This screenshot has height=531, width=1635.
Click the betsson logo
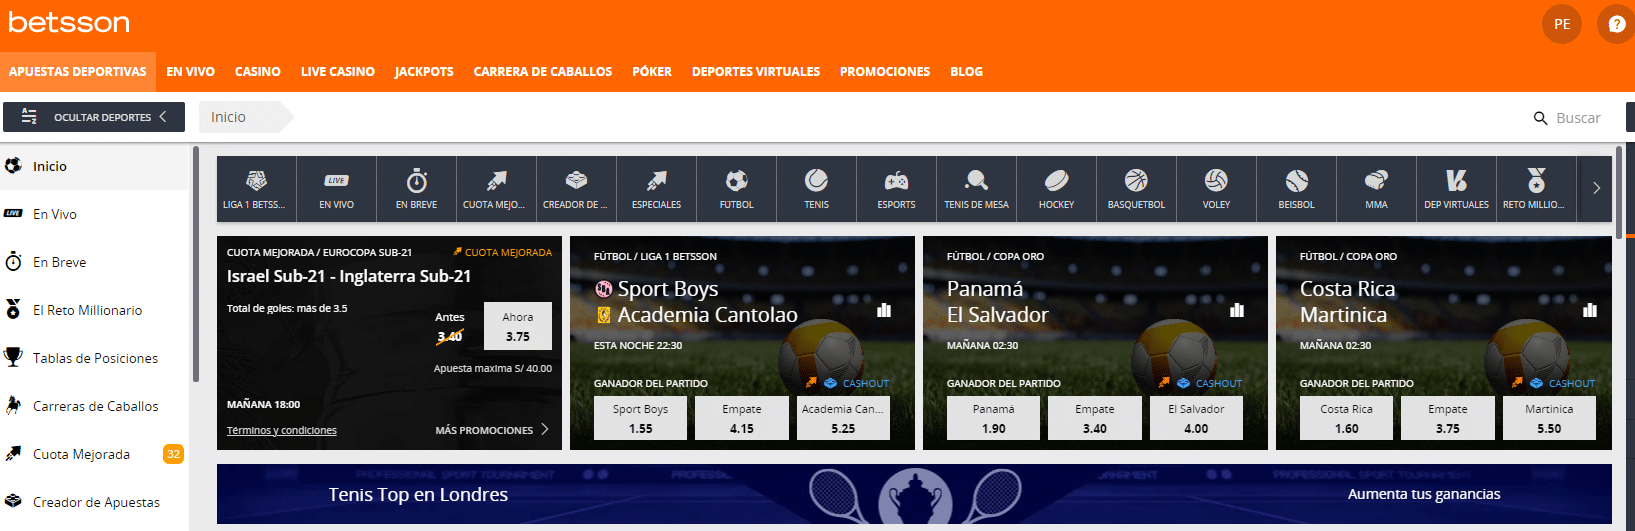[69, 22]
